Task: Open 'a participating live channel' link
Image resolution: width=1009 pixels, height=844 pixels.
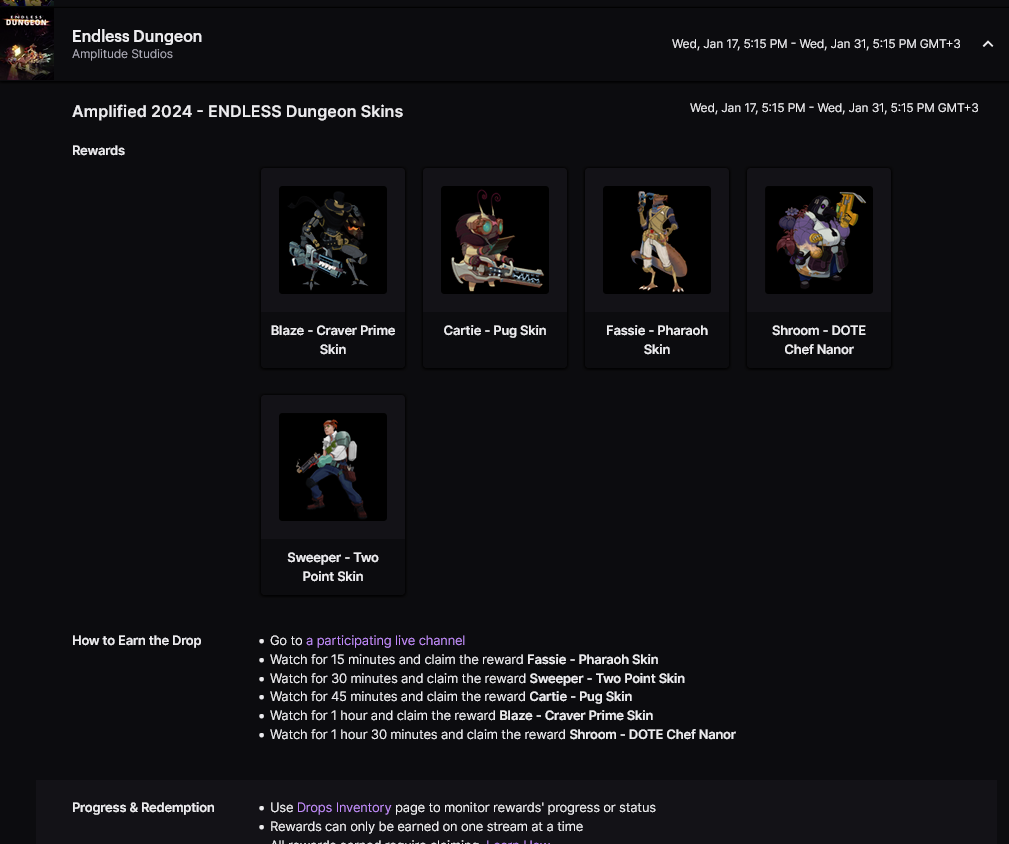Action: click(x=385, y=641)
